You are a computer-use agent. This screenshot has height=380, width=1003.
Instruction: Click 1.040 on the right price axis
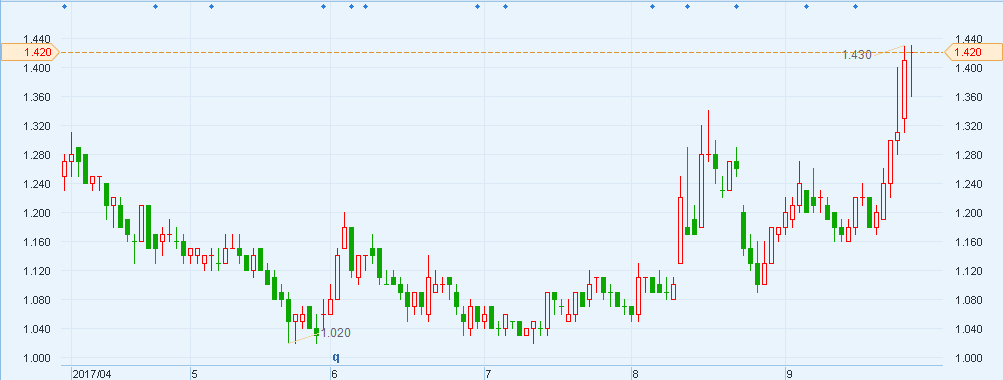(967, 329)
